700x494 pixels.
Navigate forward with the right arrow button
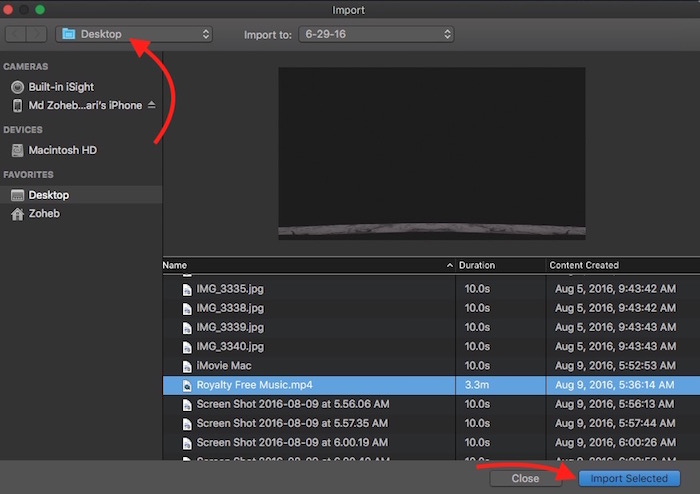(38, 34)
